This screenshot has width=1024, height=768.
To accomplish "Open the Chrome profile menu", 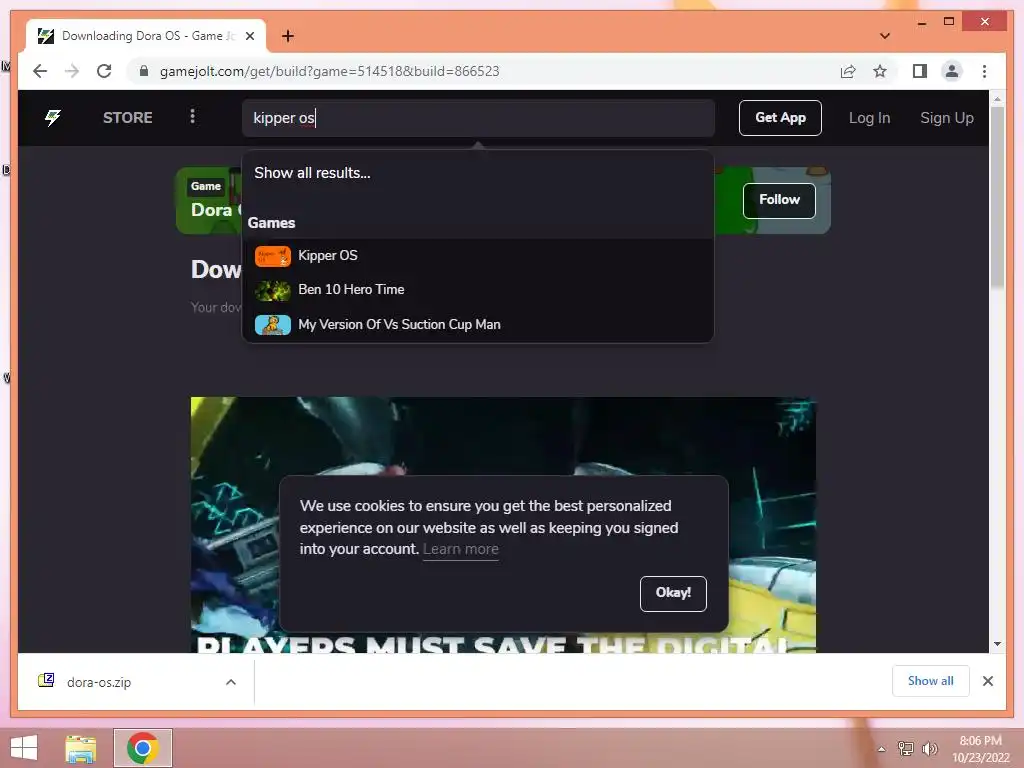I will (x=952, y=71).
